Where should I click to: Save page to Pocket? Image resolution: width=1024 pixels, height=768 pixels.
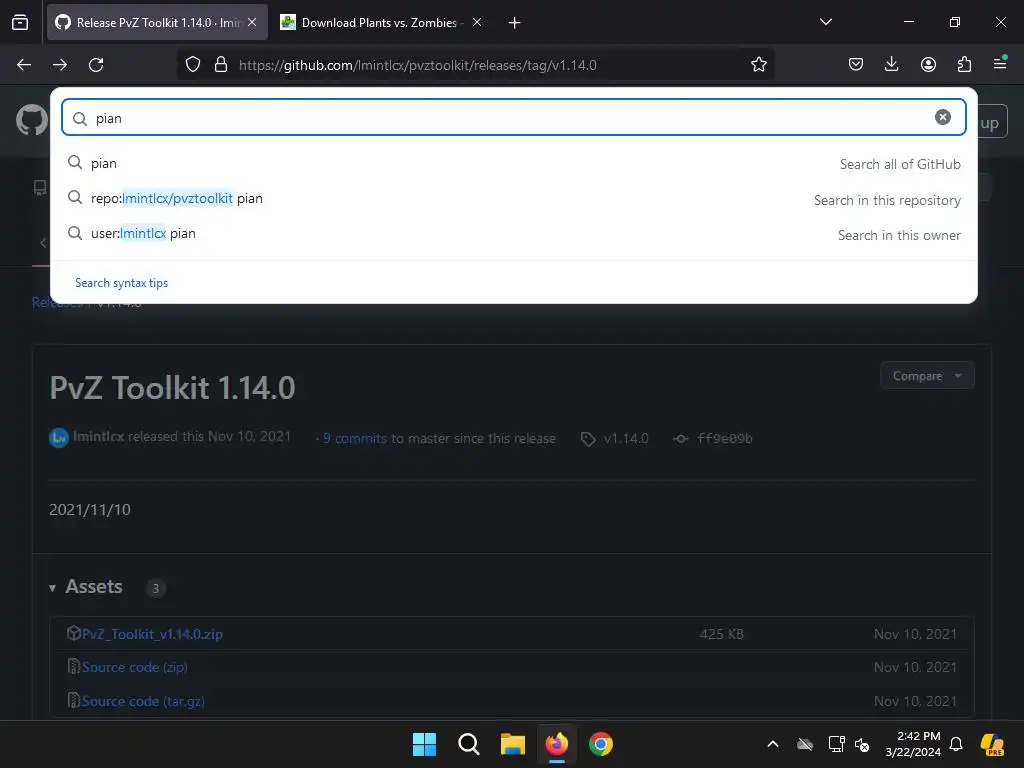click(856, 64)
